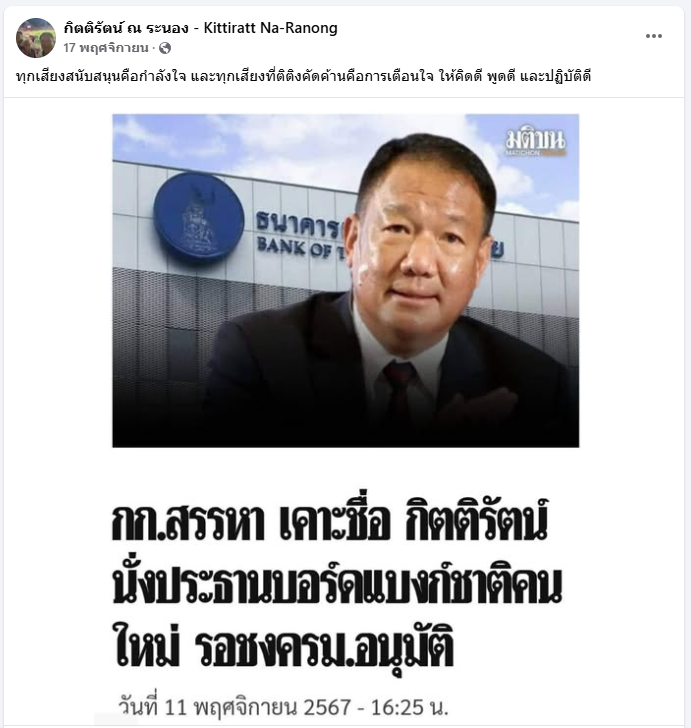Click the blue Bank of Thailand emblem
Image resolution: width=691 pixels, height=728 pixels.
(x=199, y=218)
